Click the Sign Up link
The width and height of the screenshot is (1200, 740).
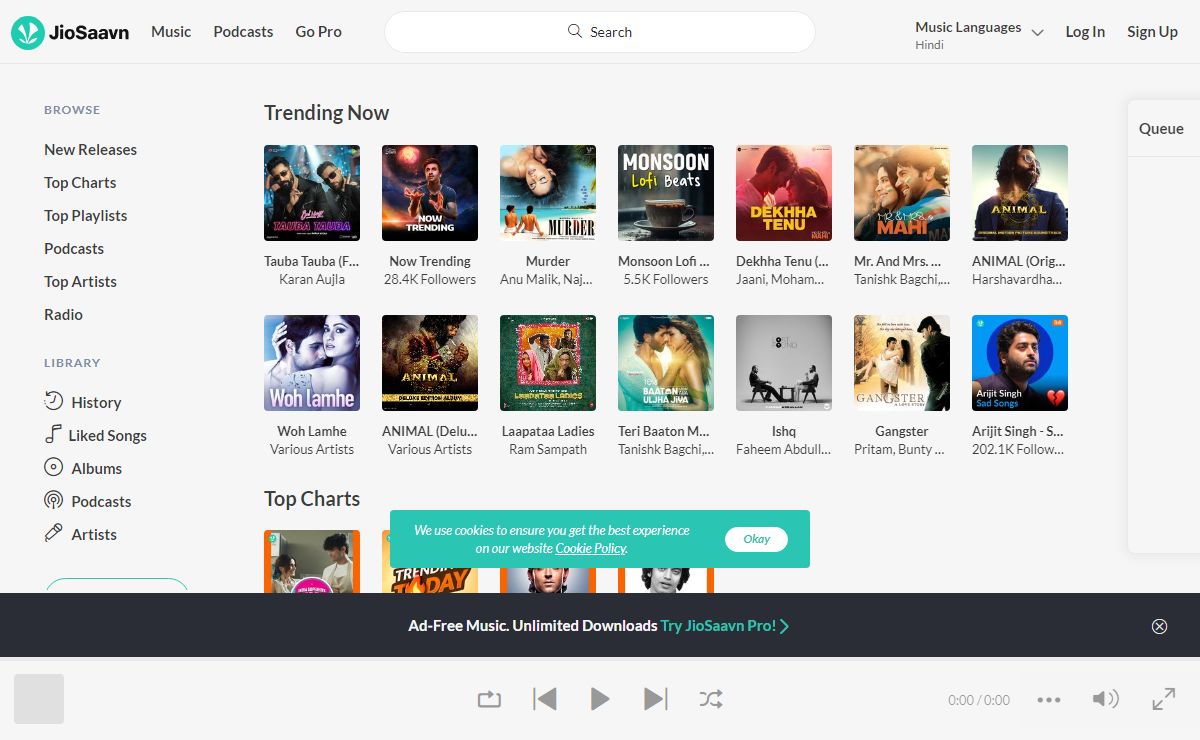[x=1152, y=31]
